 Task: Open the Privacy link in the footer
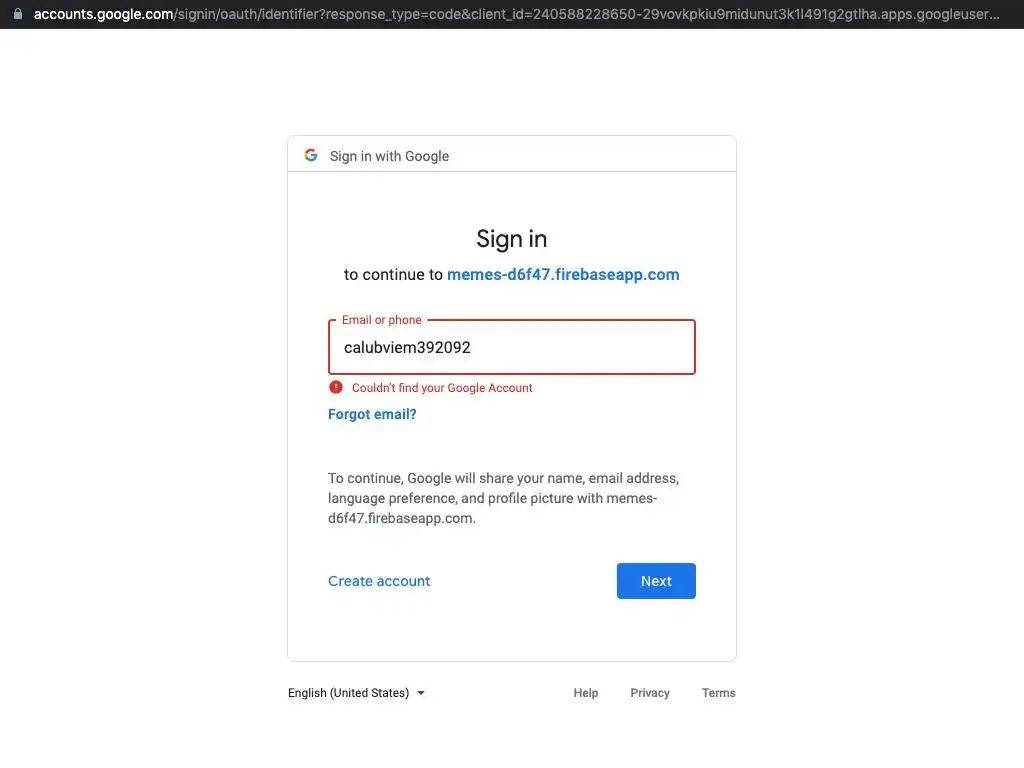tap(650, 693)
